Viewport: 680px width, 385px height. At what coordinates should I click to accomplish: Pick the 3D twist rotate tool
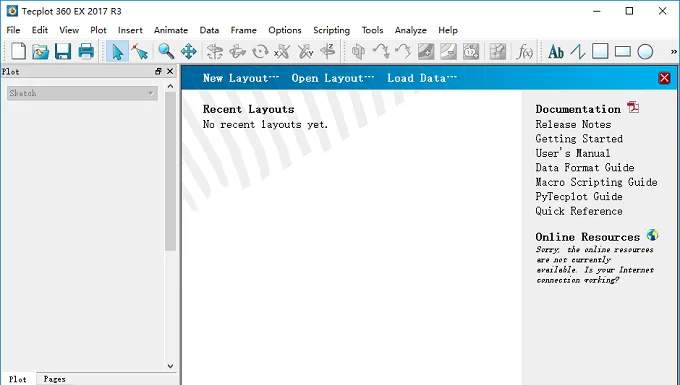pos(260,52)
